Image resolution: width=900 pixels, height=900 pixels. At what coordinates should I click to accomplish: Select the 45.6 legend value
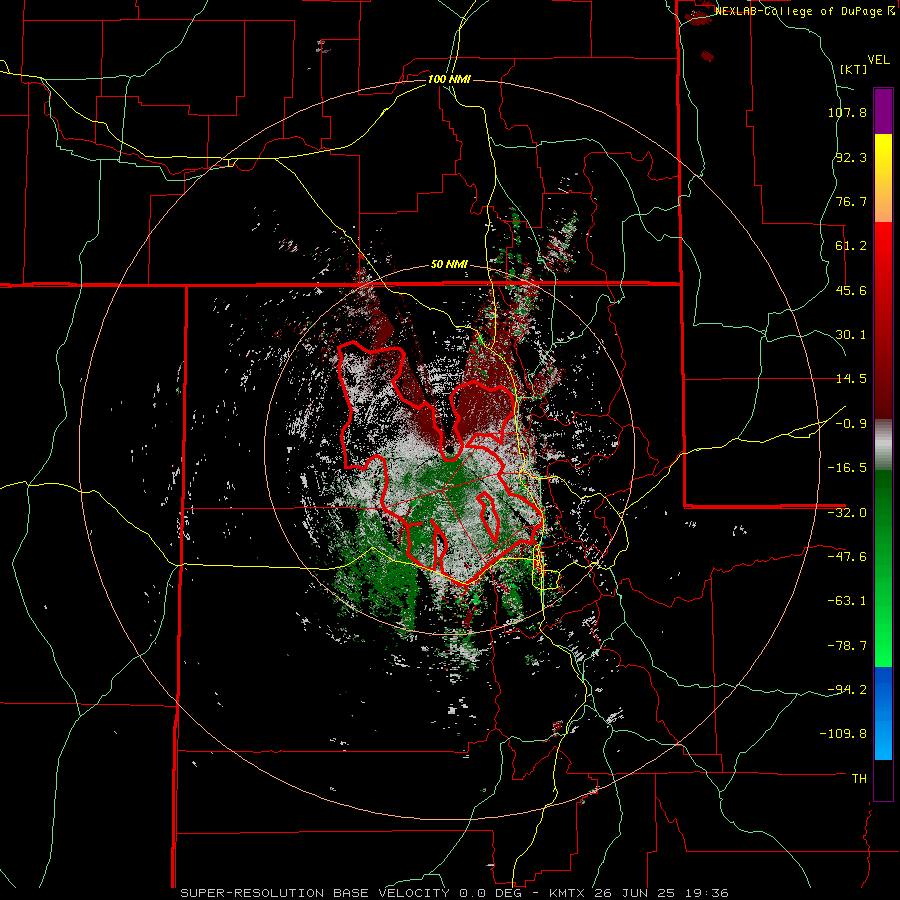tap(851, 290)
